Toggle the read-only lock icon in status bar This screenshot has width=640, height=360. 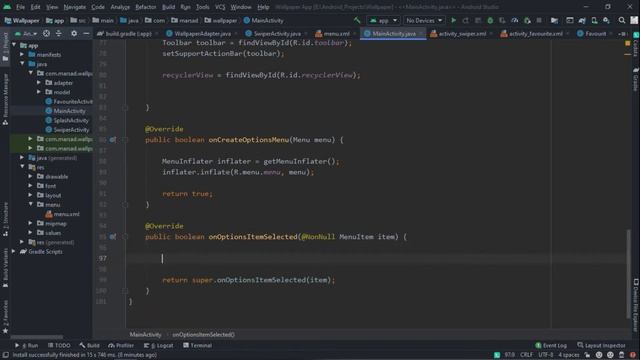coord(587,355)
